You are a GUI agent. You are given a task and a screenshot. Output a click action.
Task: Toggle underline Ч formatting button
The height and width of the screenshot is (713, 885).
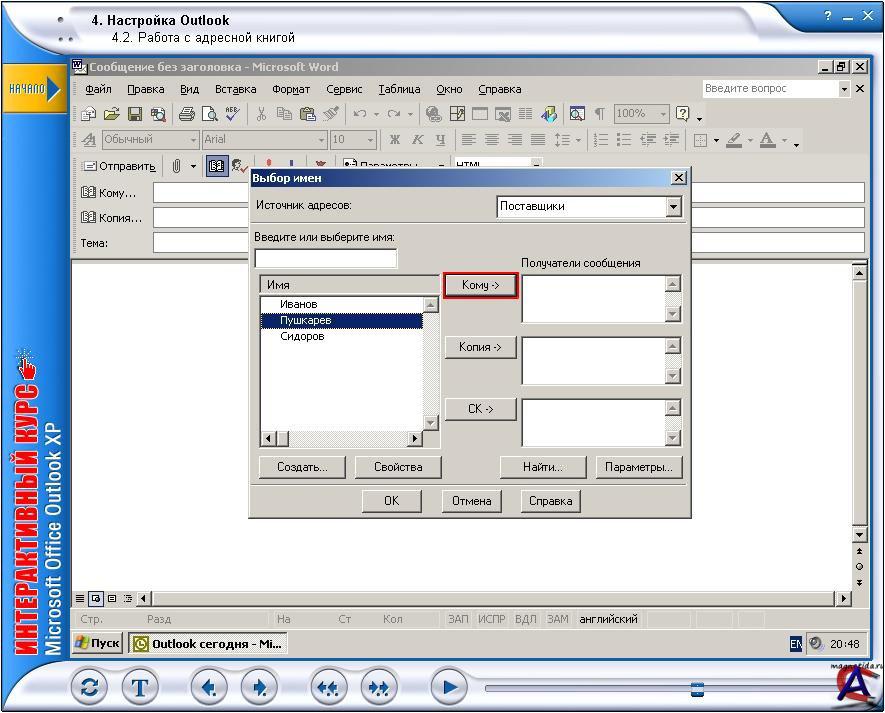pyautogui.click(x=439, y=140)
